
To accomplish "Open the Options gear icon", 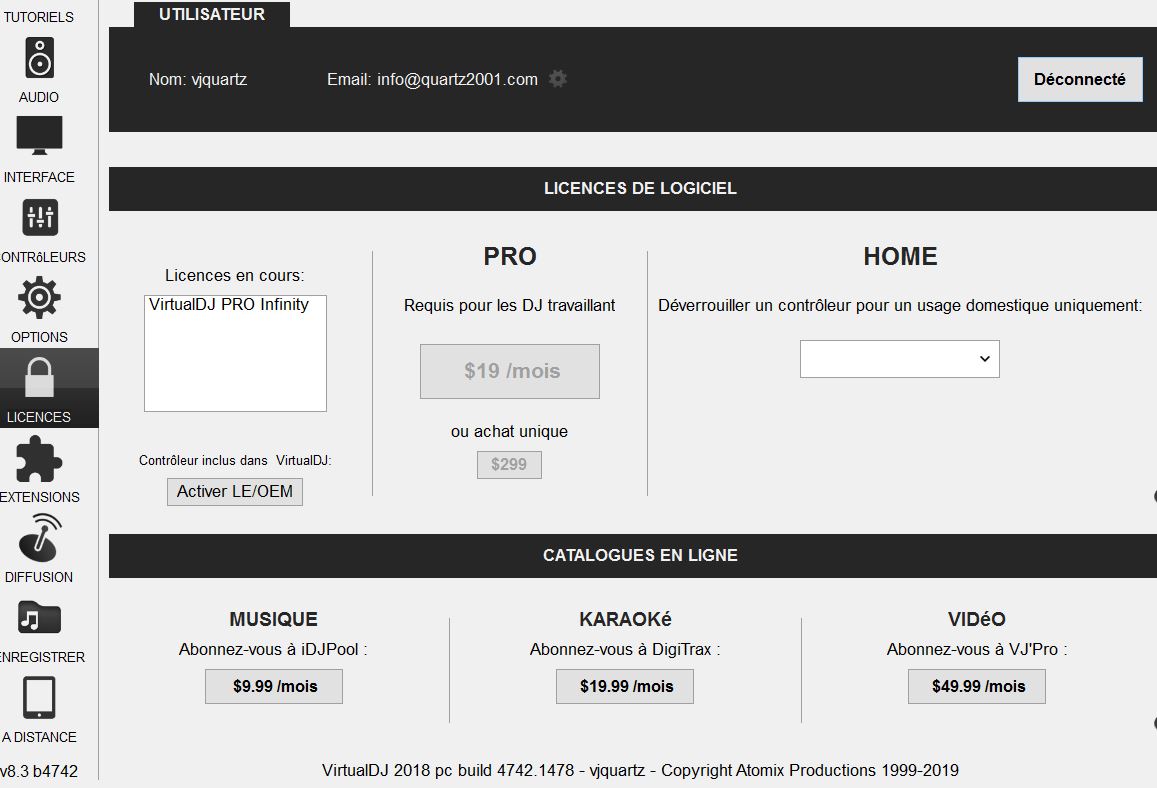I will click(40, 298).
